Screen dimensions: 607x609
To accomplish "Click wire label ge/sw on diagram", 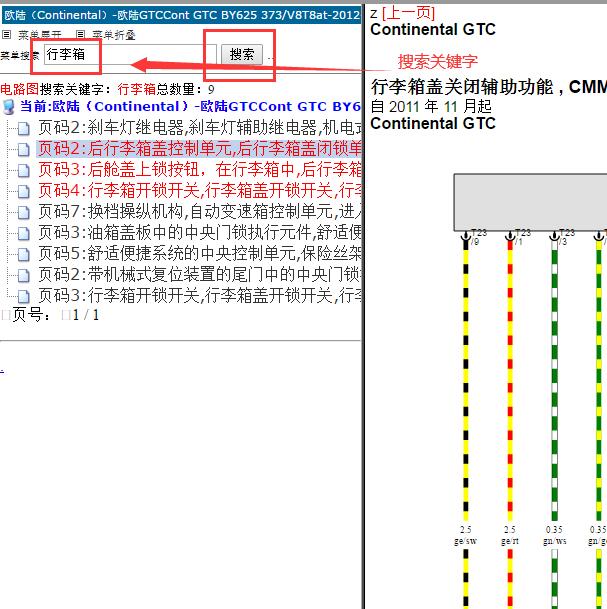I will pos(466,541).
